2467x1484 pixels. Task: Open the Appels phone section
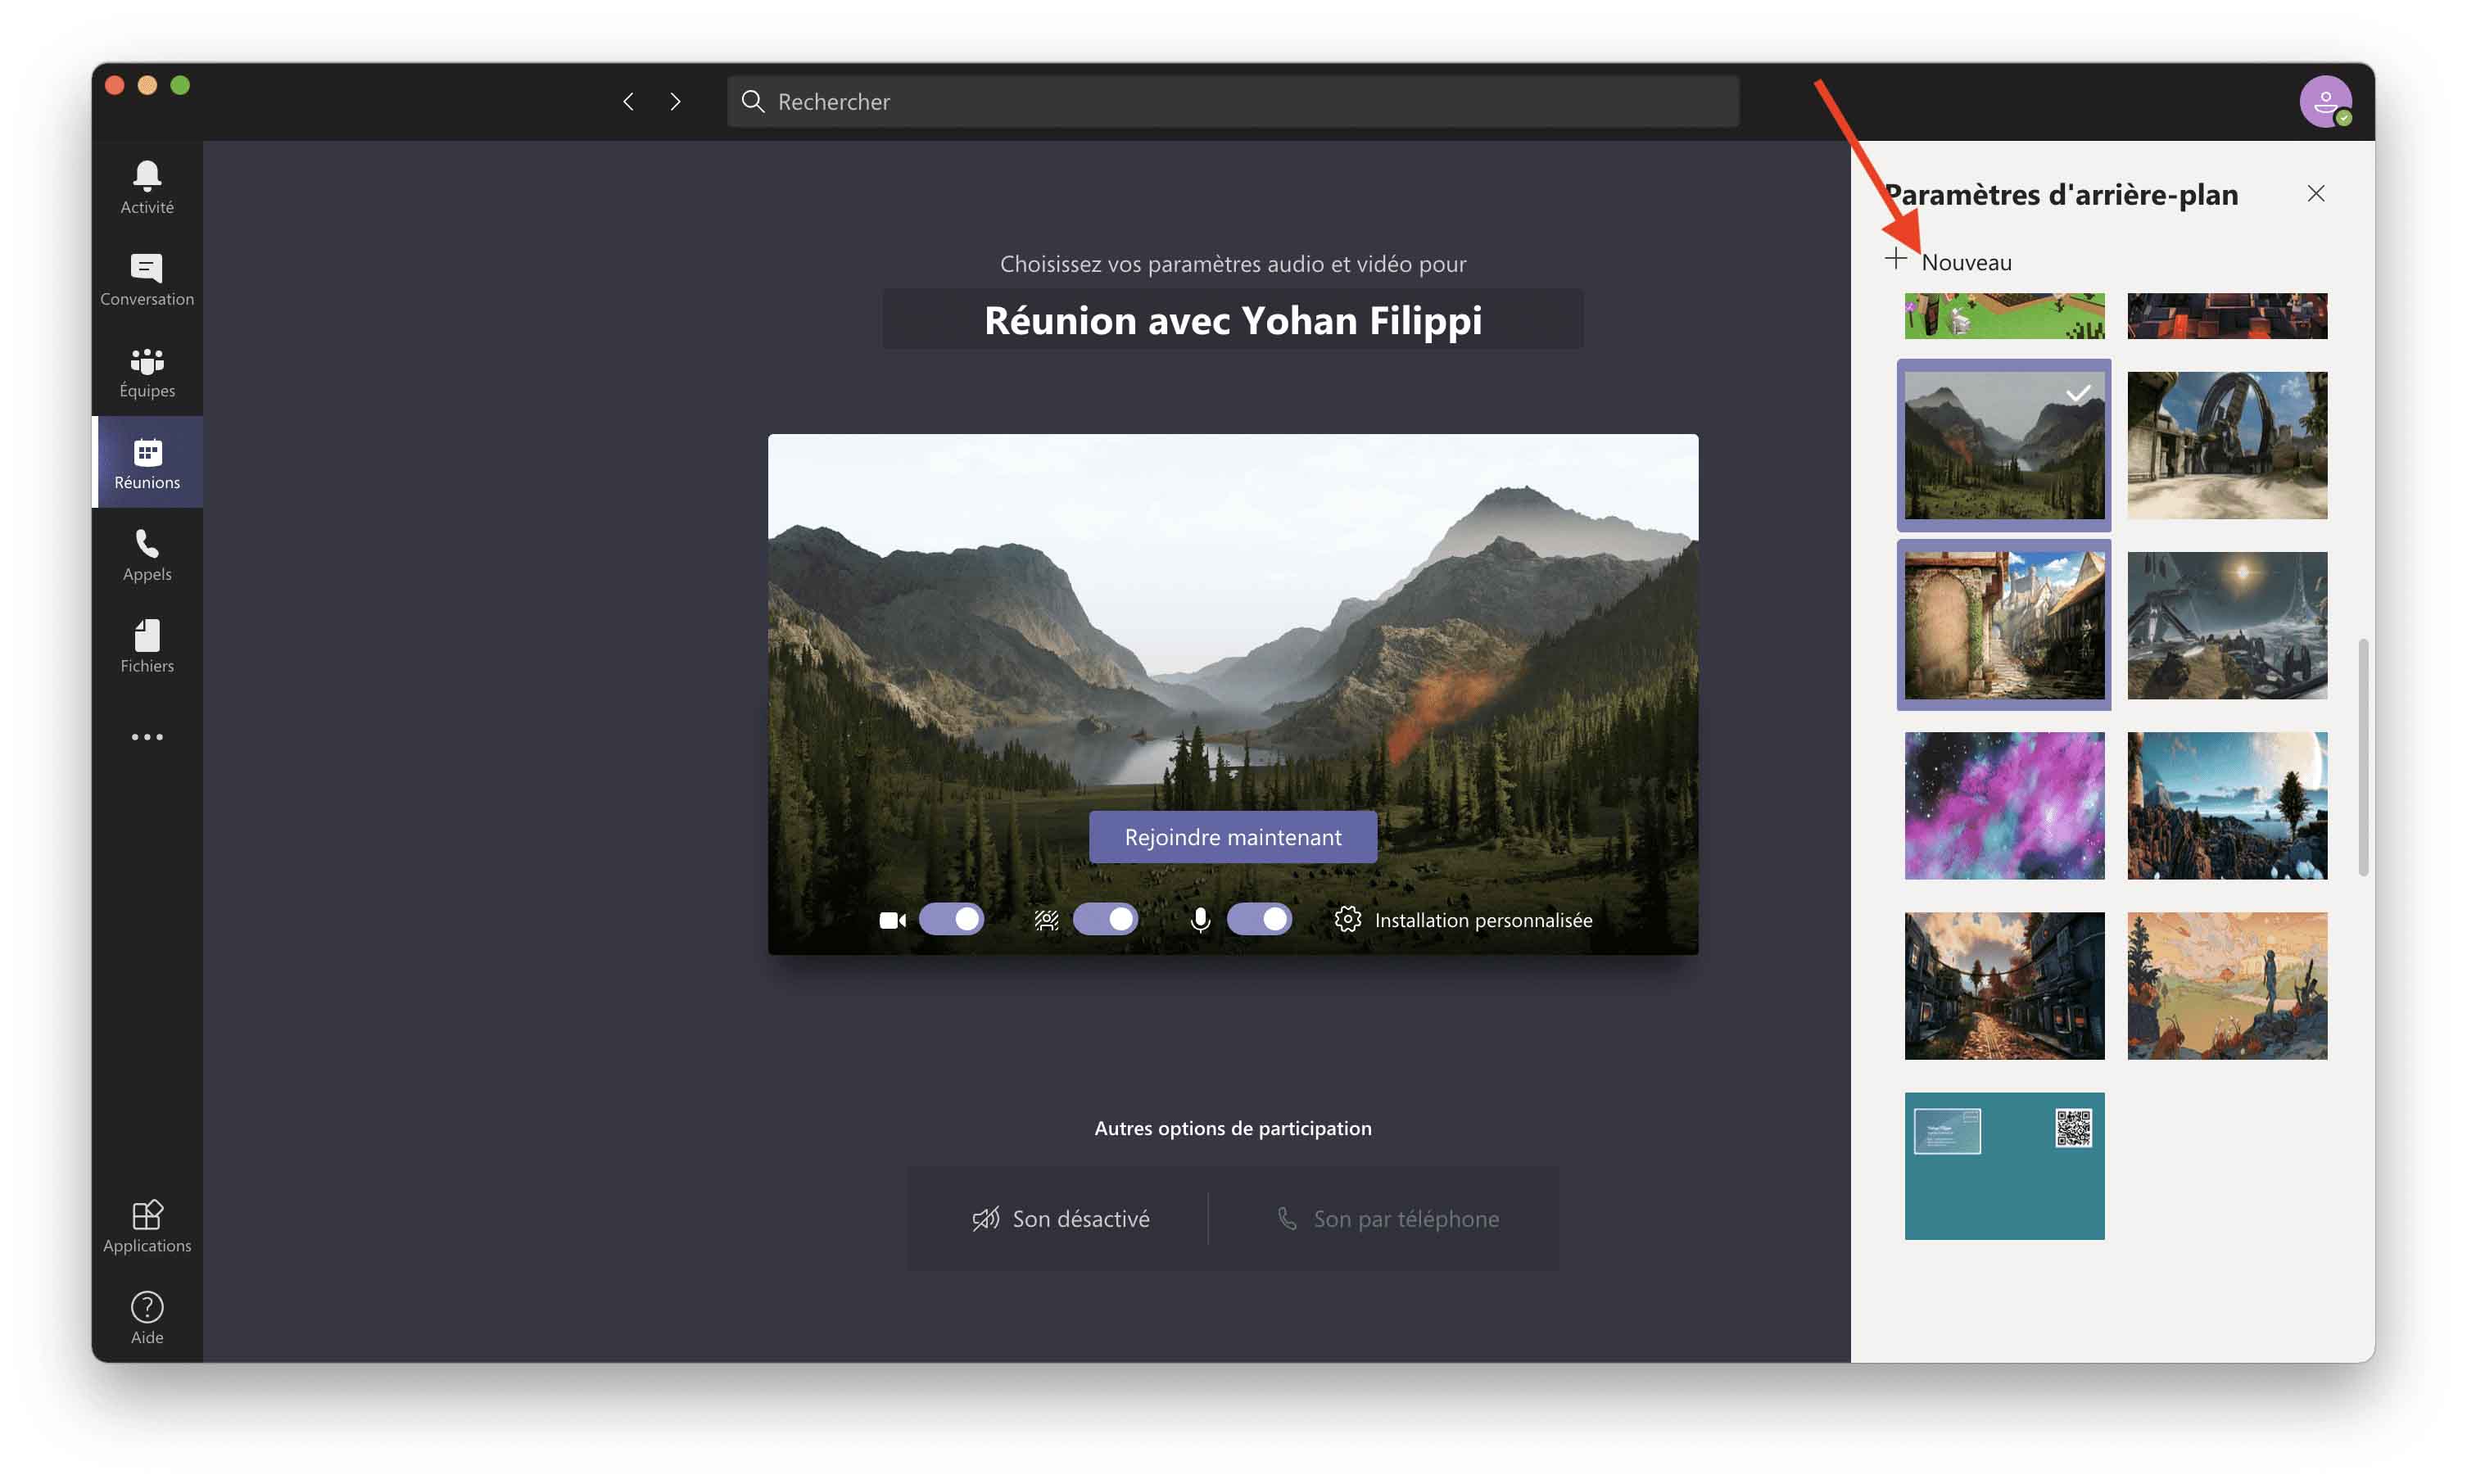pyautogui.click(x=147, y=554)
